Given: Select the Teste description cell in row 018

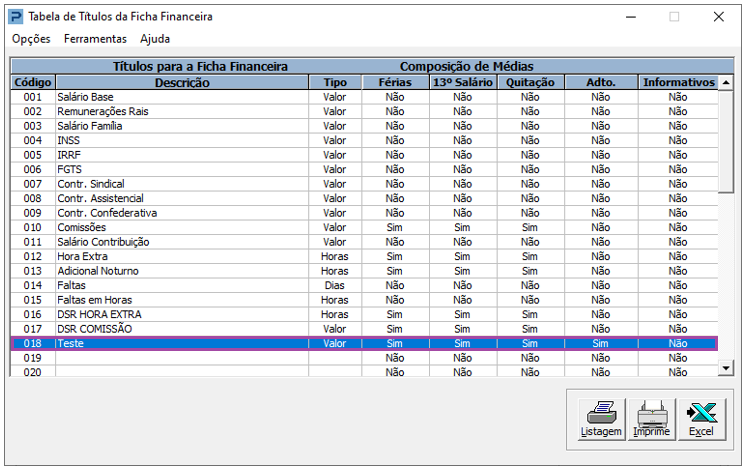Looking at the screenshot, I should [x=182, y=343].
